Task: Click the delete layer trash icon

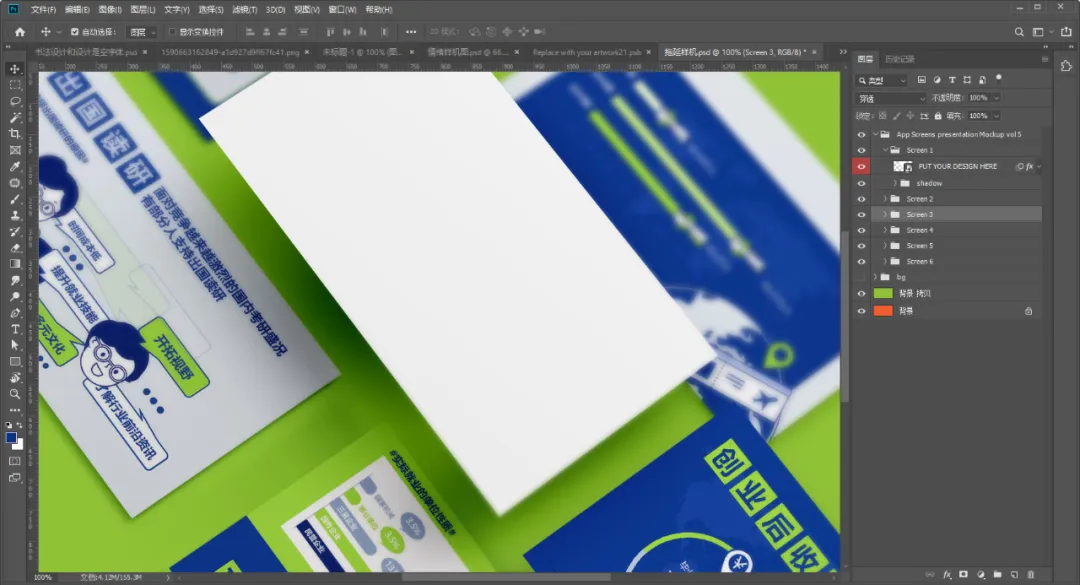Action: [x=1031, y=574]
